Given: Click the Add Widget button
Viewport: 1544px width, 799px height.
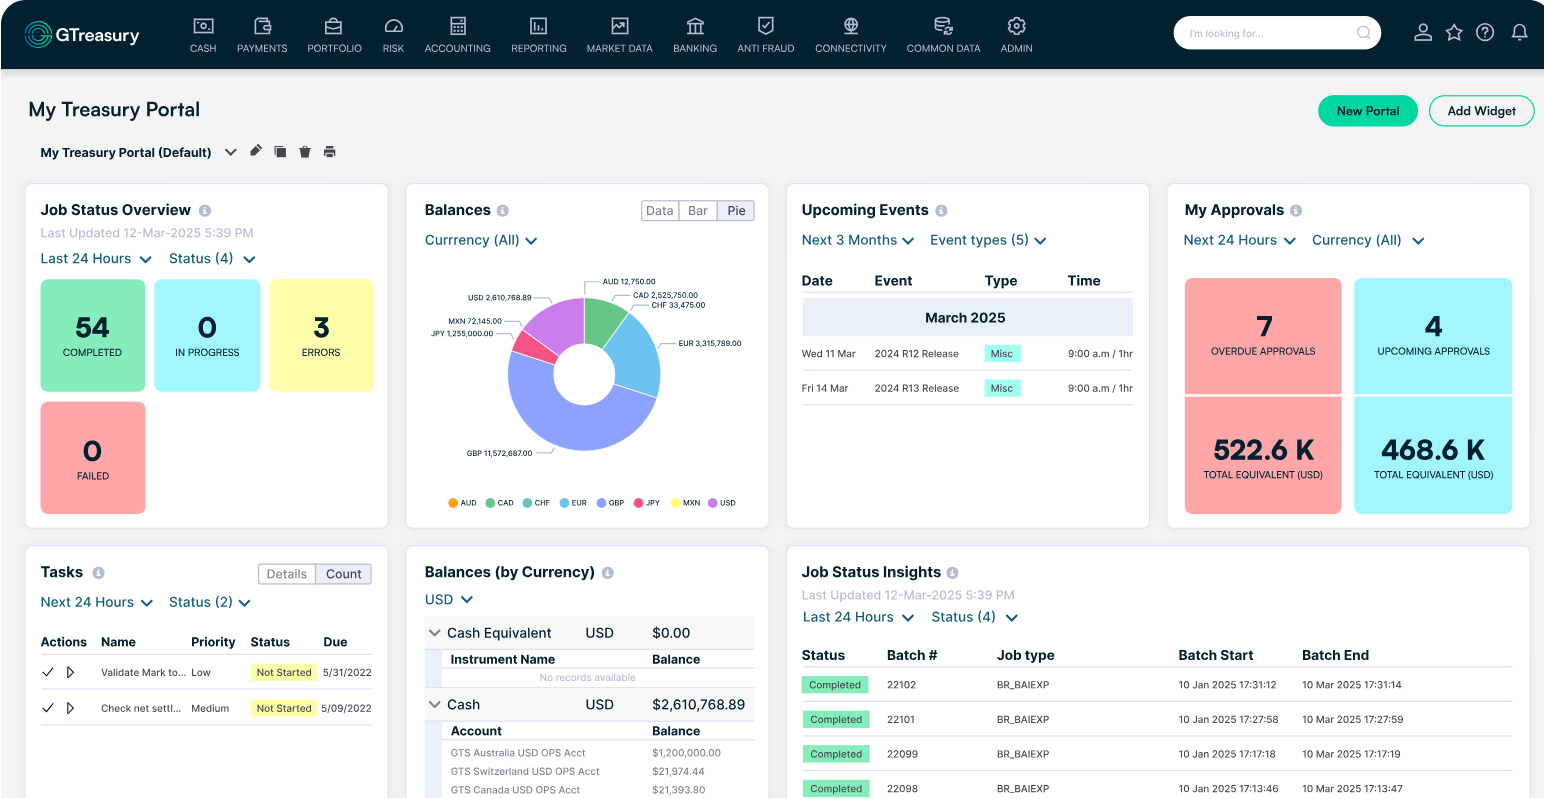Looking at the screenshot, I should 1481,111.
